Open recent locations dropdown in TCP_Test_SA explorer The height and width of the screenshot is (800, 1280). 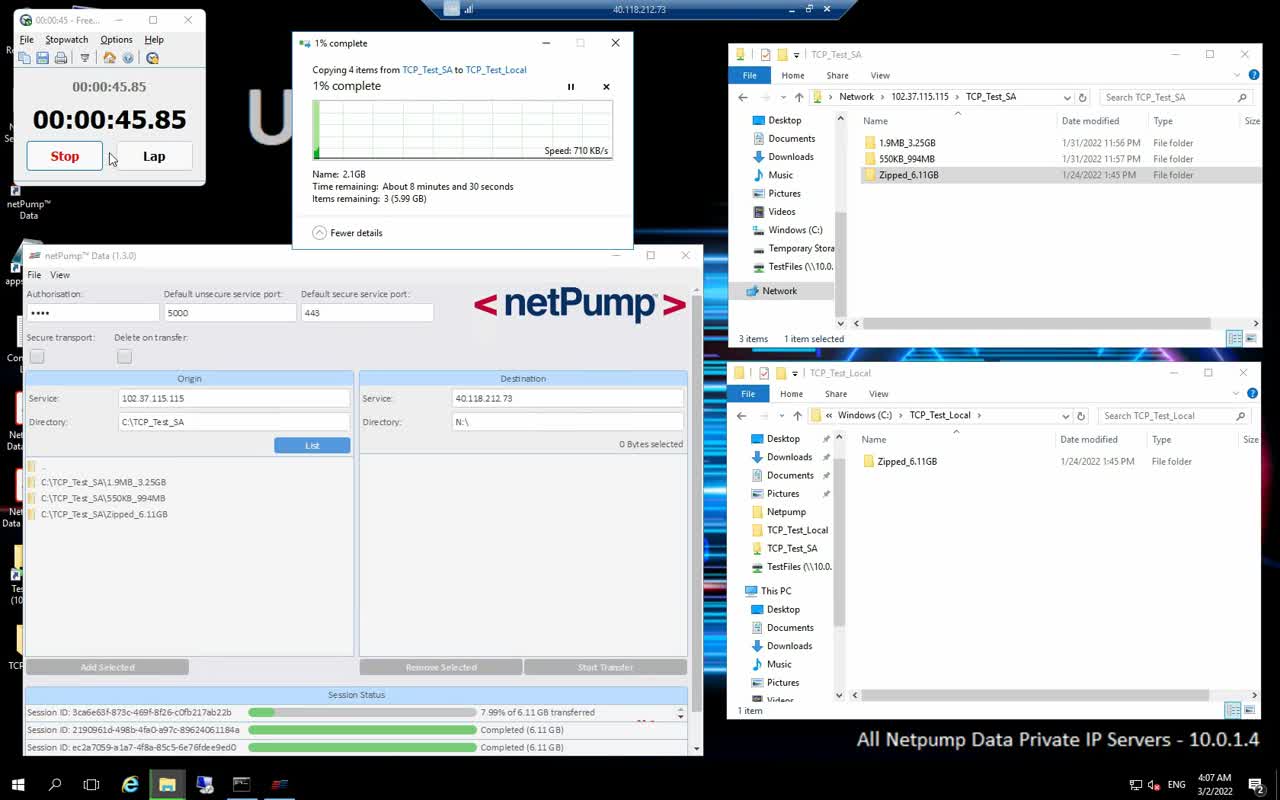pyautogui.click(x=783, y=97)
